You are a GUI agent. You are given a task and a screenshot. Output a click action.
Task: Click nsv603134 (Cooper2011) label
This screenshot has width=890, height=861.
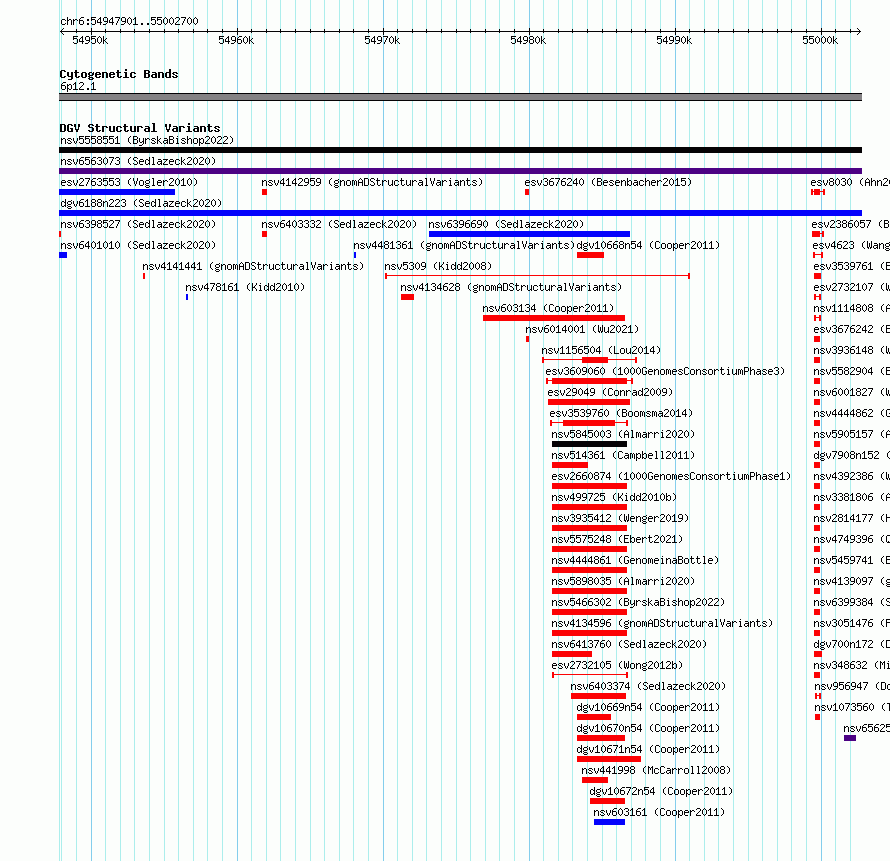click(x=548, y=308)
